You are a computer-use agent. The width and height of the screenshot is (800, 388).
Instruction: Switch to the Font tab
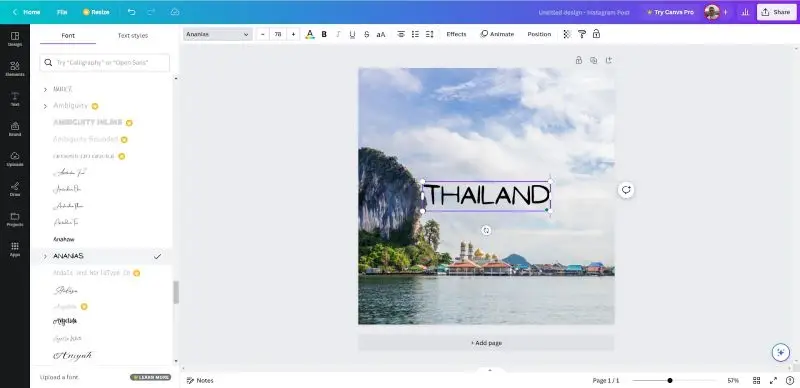pos(68,36)
